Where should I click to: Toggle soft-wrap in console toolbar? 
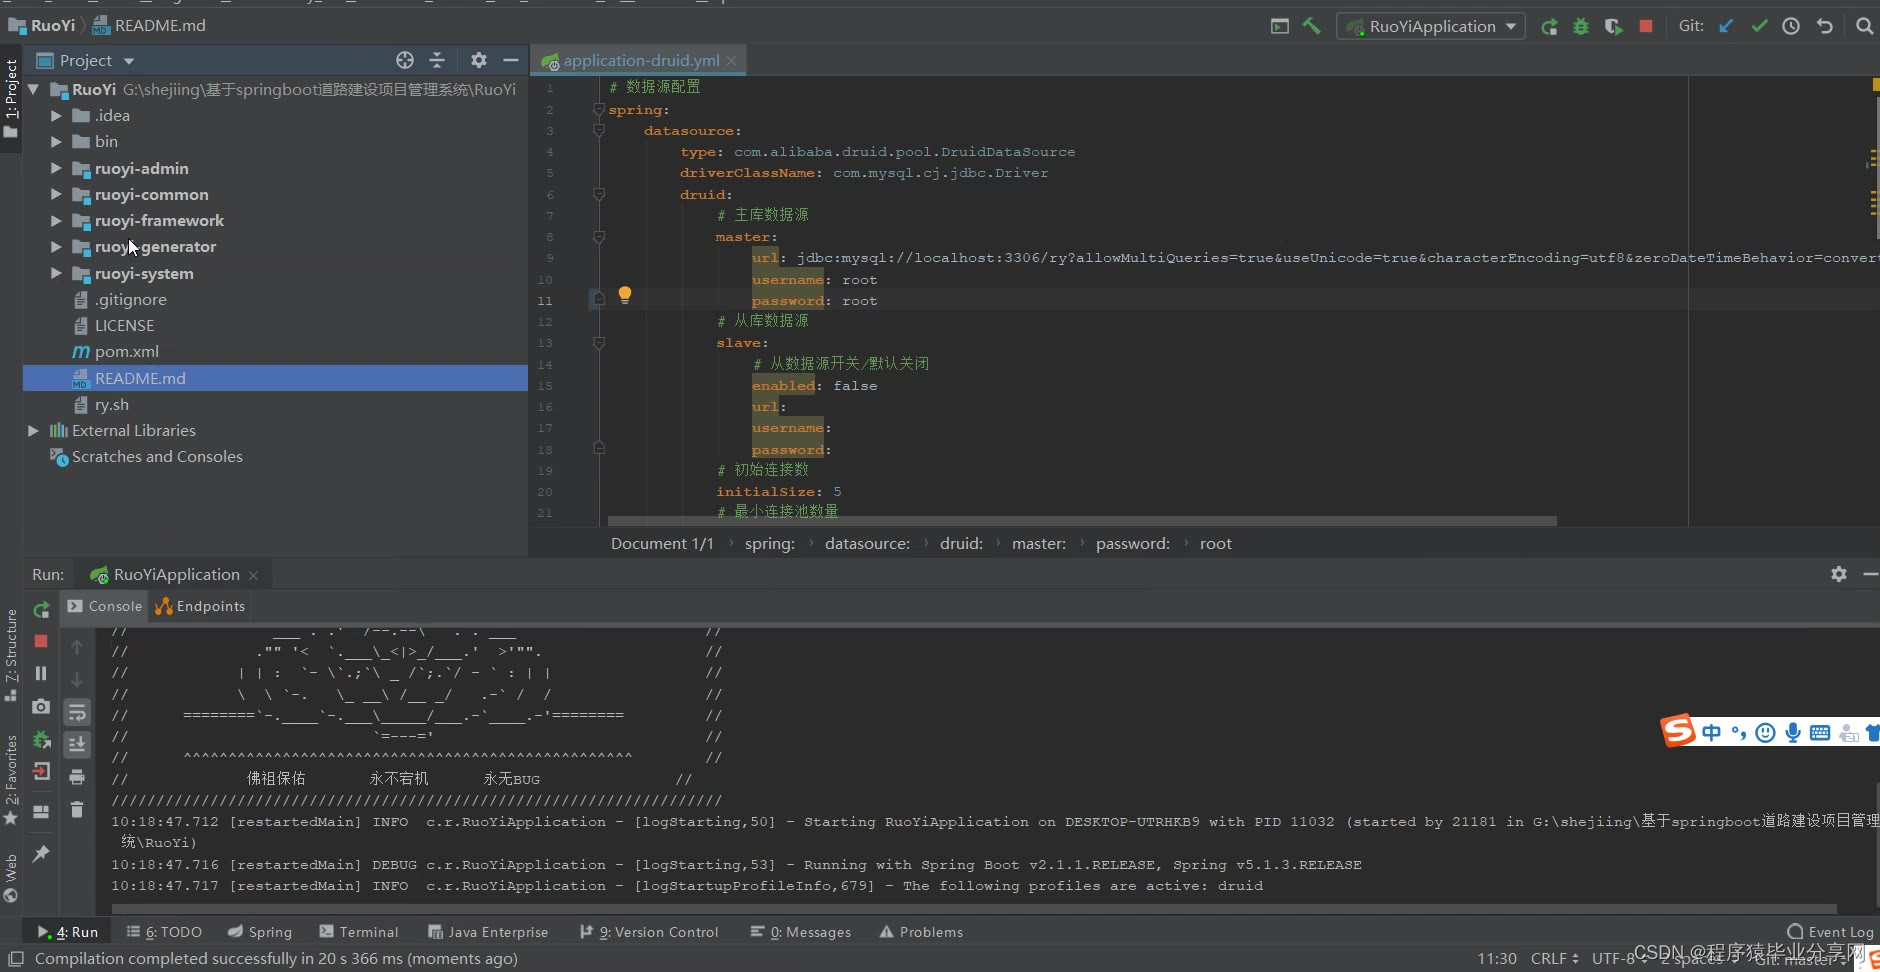click(77, 712)
